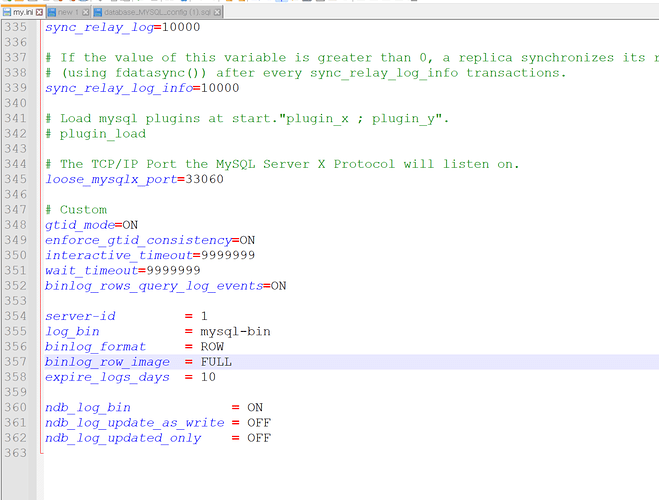Viewport: 659px width, 500px height.
Task: Click the '# Load mysql plugins at start' comment
Action: 247,118
